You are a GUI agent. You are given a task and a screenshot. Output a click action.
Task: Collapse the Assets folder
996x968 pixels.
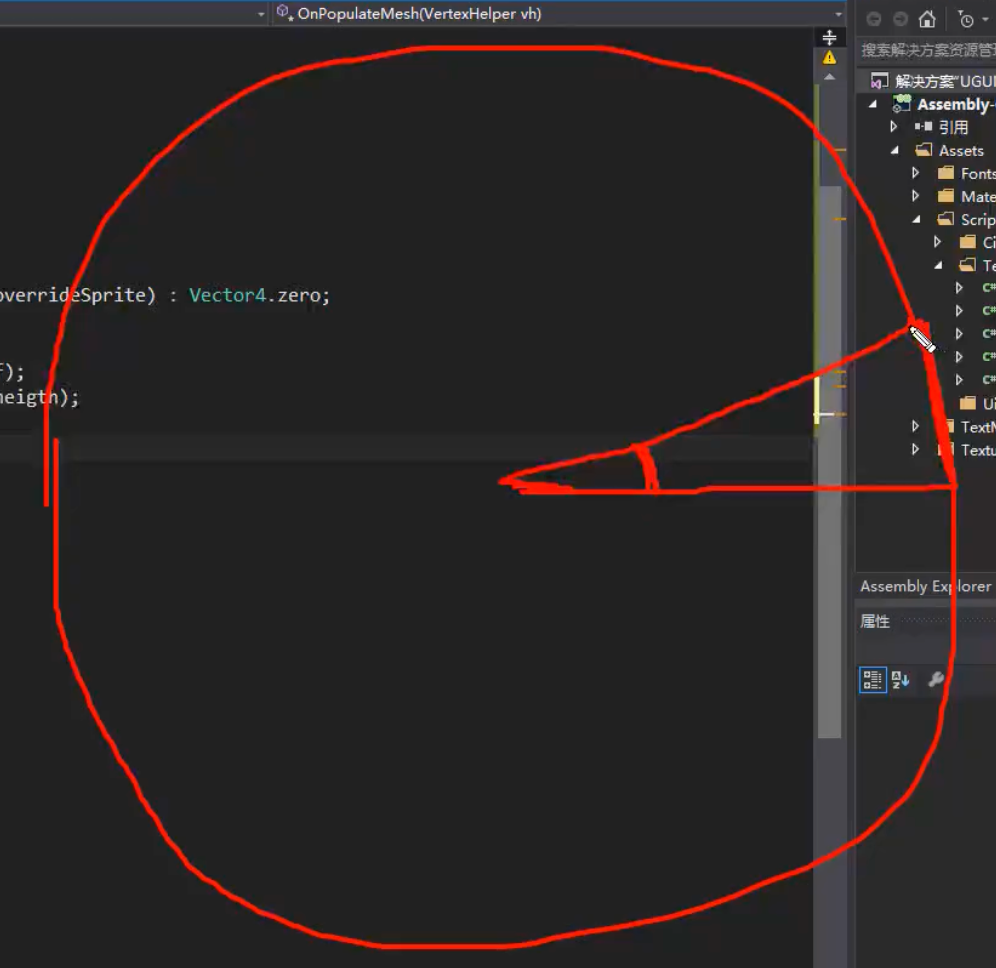click(x=894, y=151)
